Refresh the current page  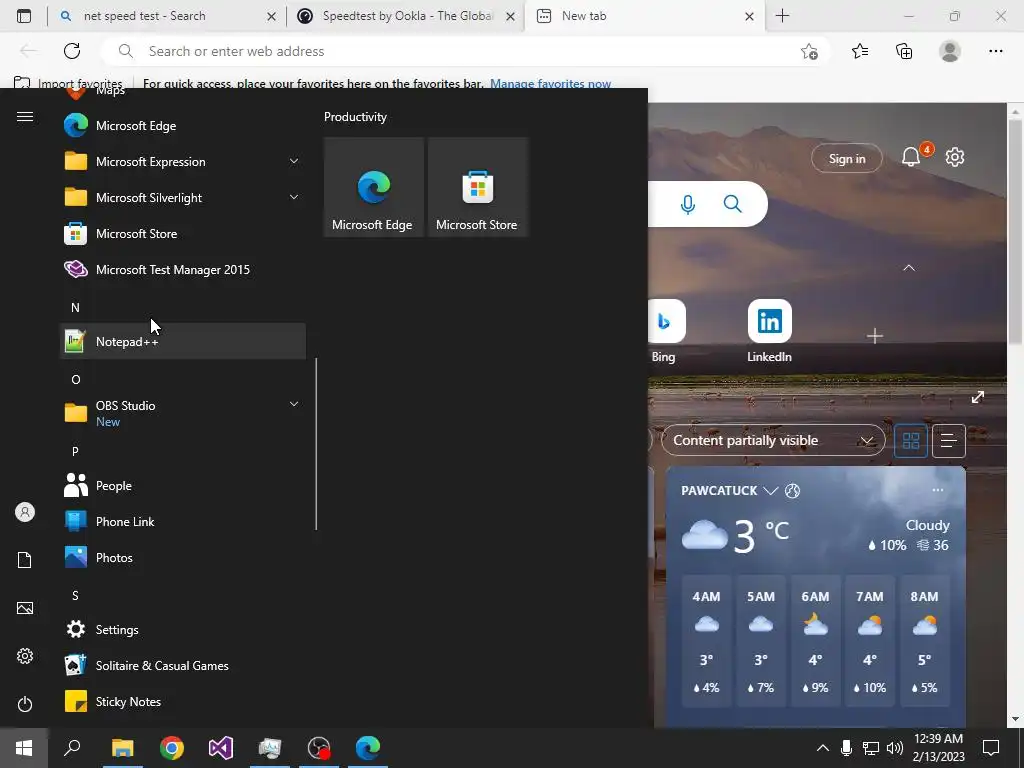(x=72, y=51)
